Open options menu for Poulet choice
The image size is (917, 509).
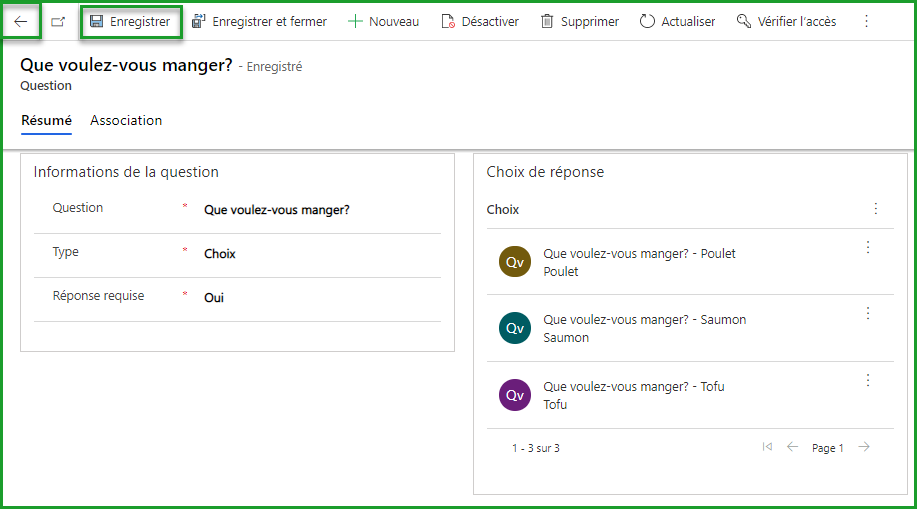867,247
